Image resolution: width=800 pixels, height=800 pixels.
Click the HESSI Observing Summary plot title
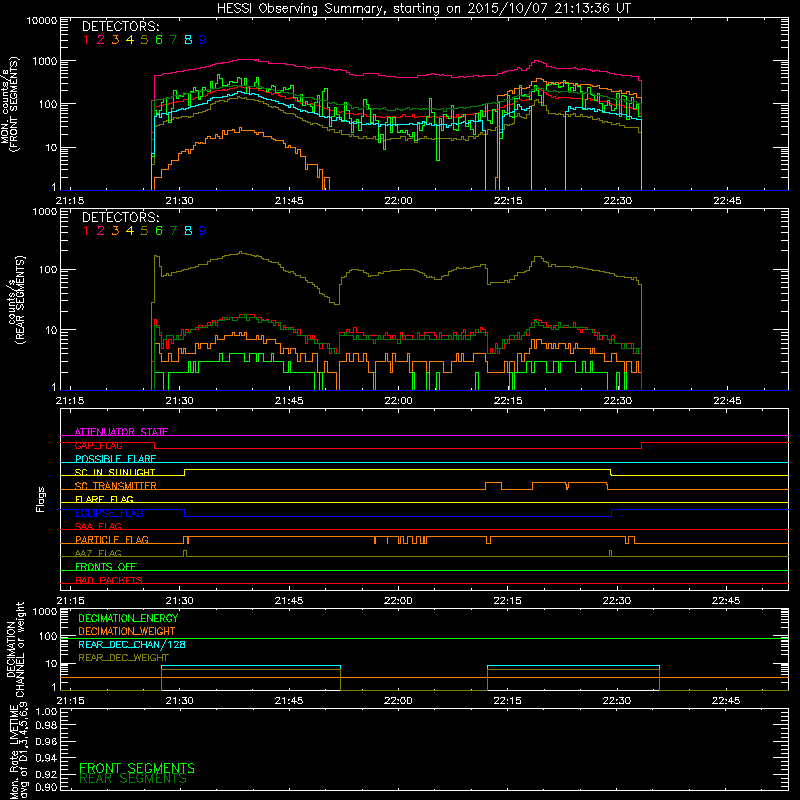423,9
